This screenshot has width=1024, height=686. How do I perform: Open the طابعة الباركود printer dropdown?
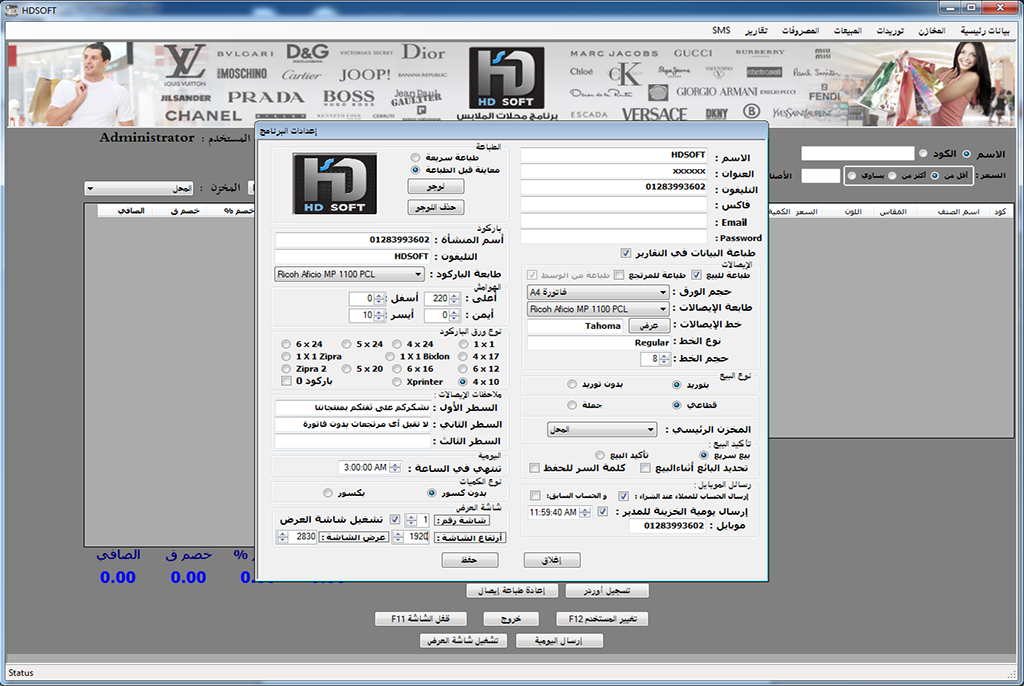tap(349, 274)
